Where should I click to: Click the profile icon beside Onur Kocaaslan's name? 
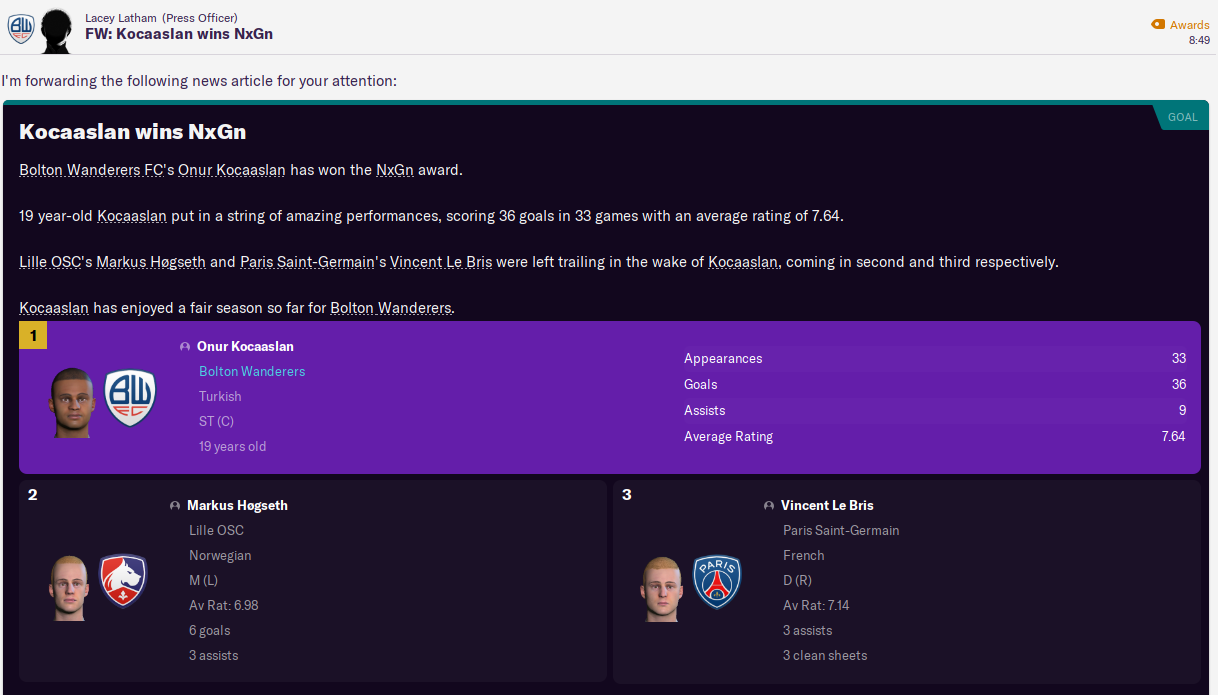186,346
